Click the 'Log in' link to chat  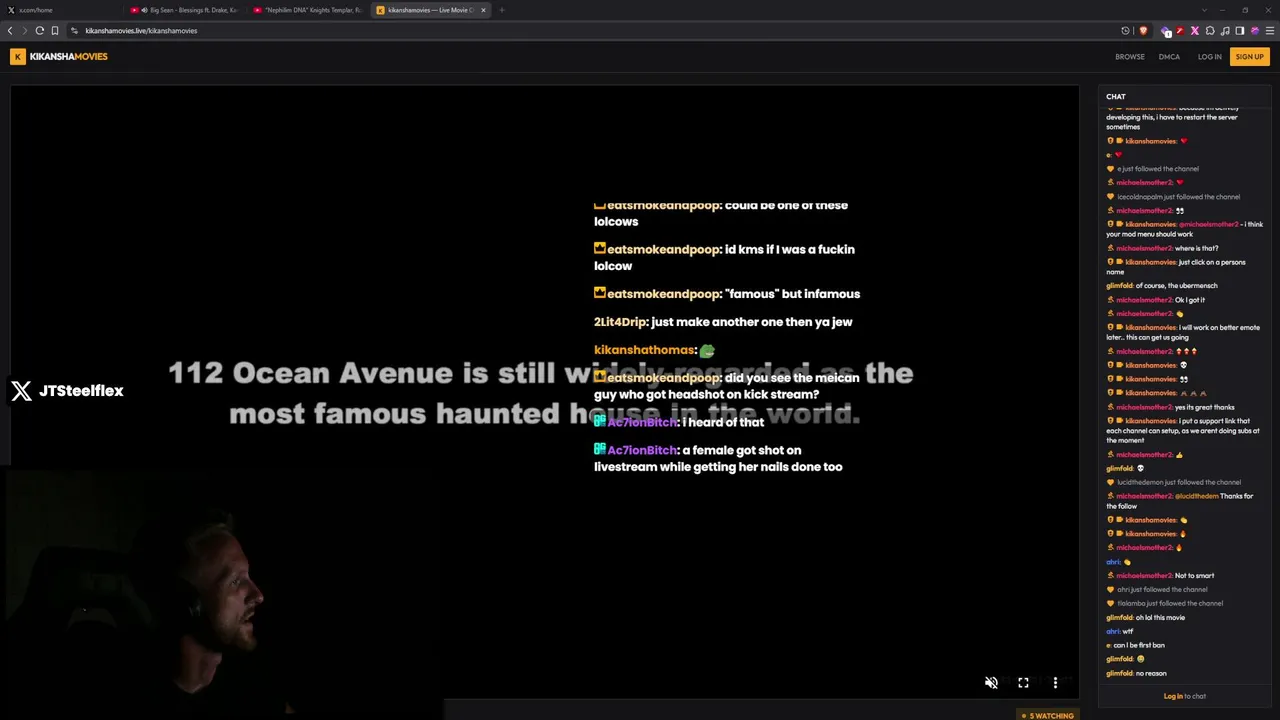tap(1173, 696)
